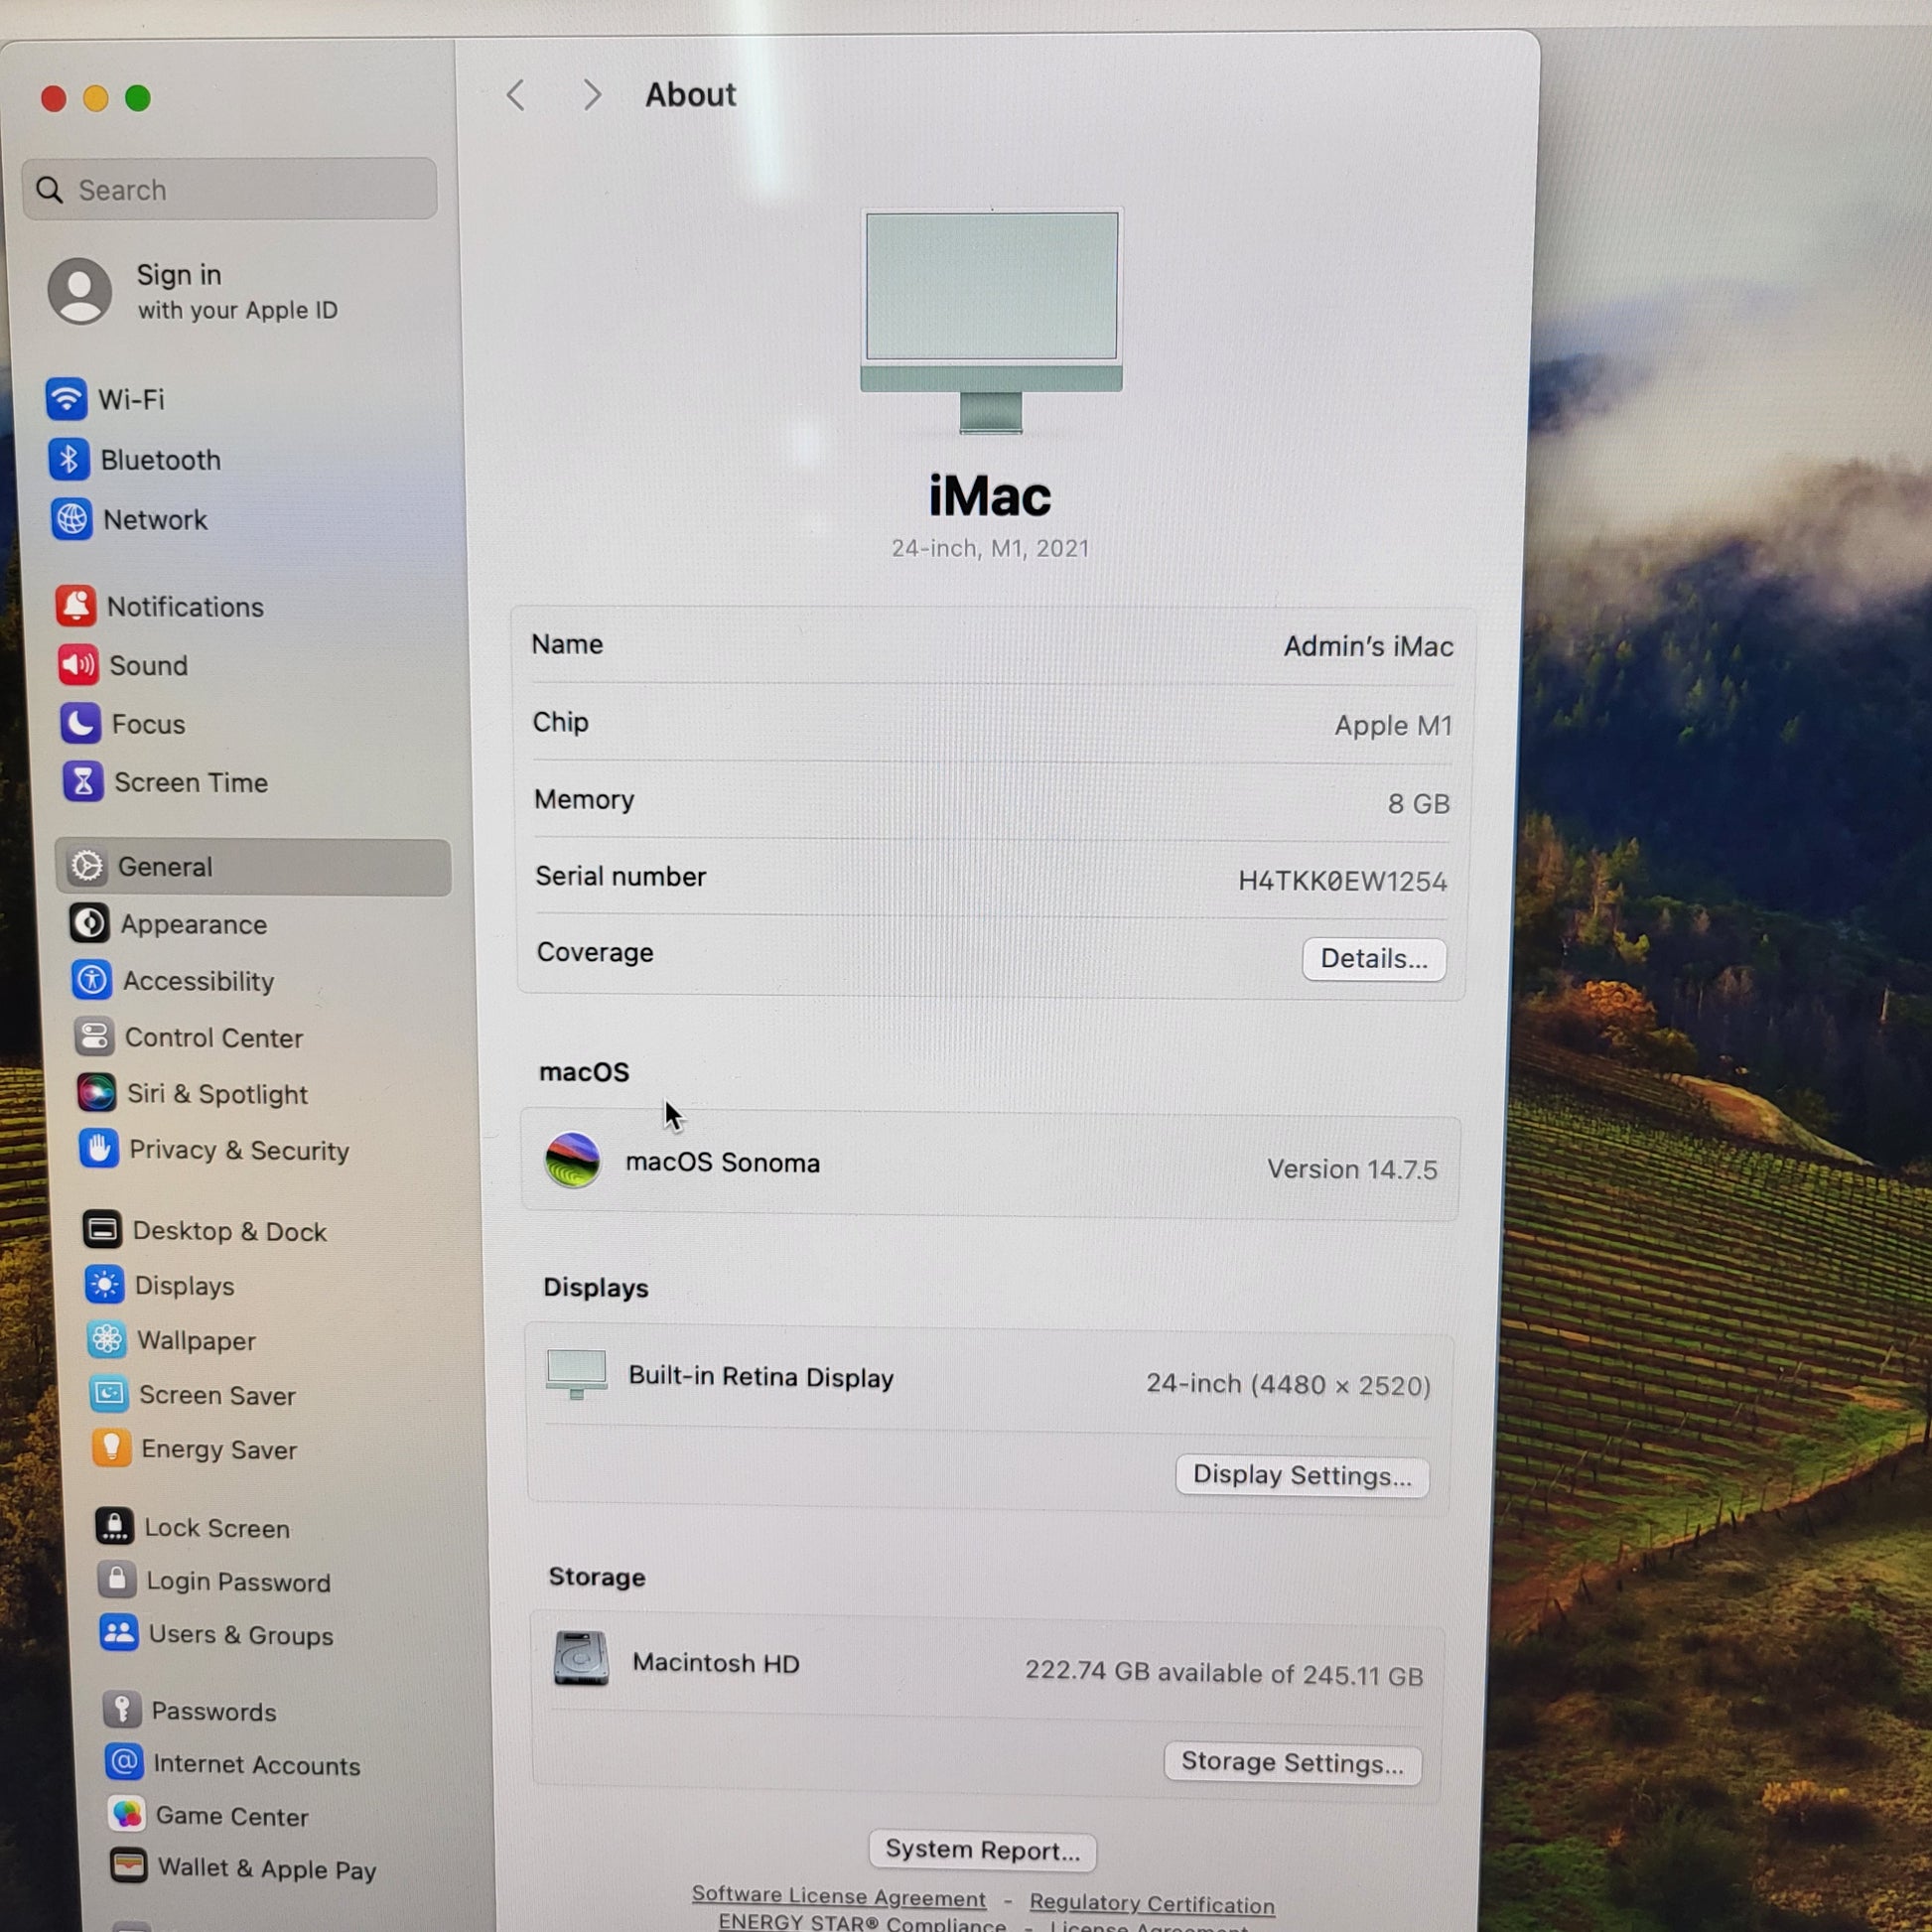Open Lock Screen icon

(114, 1527)
